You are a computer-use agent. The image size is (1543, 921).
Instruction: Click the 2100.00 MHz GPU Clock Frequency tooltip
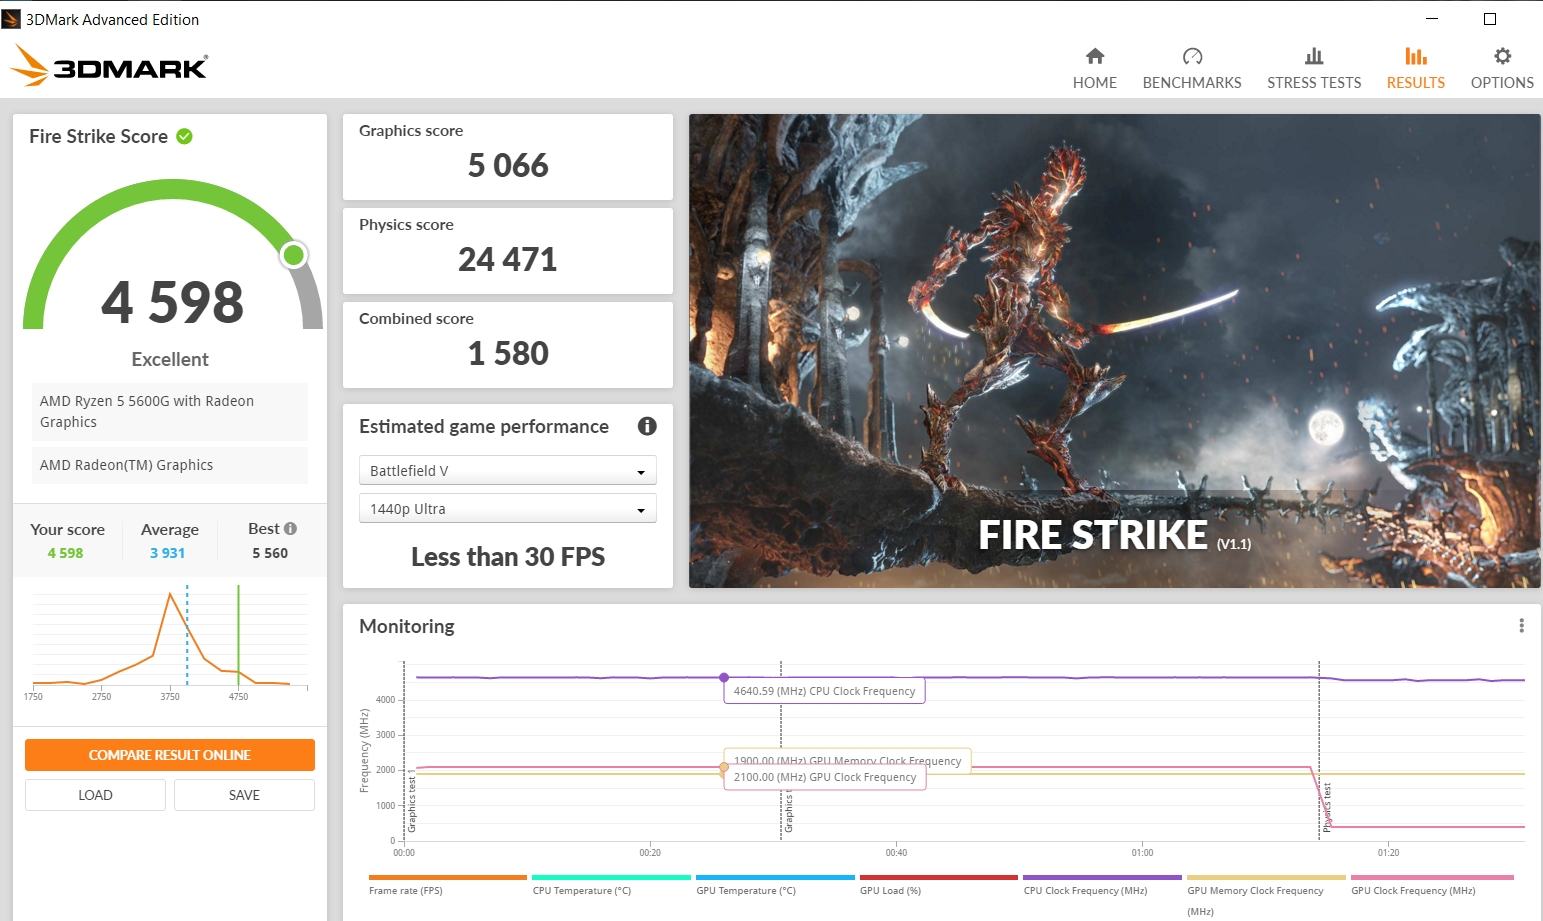click(825, 777)
